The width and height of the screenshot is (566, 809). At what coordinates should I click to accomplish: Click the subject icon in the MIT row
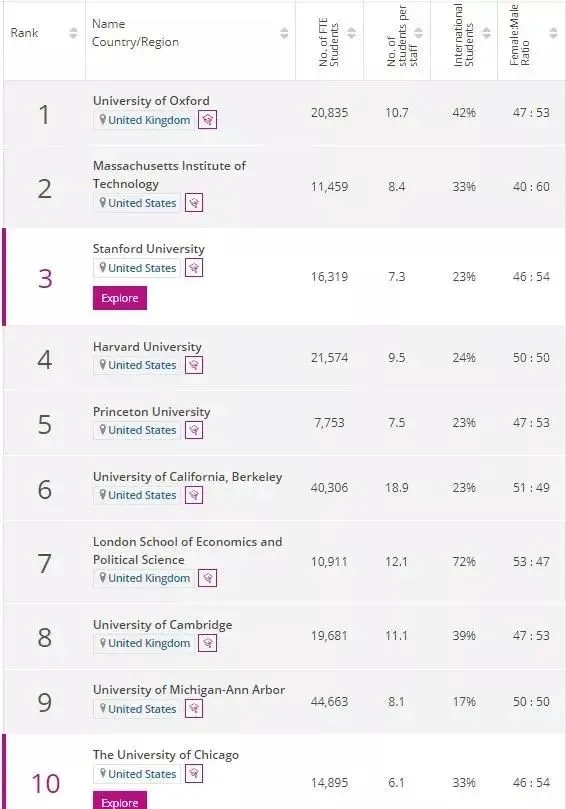click(x=194, y=203)
